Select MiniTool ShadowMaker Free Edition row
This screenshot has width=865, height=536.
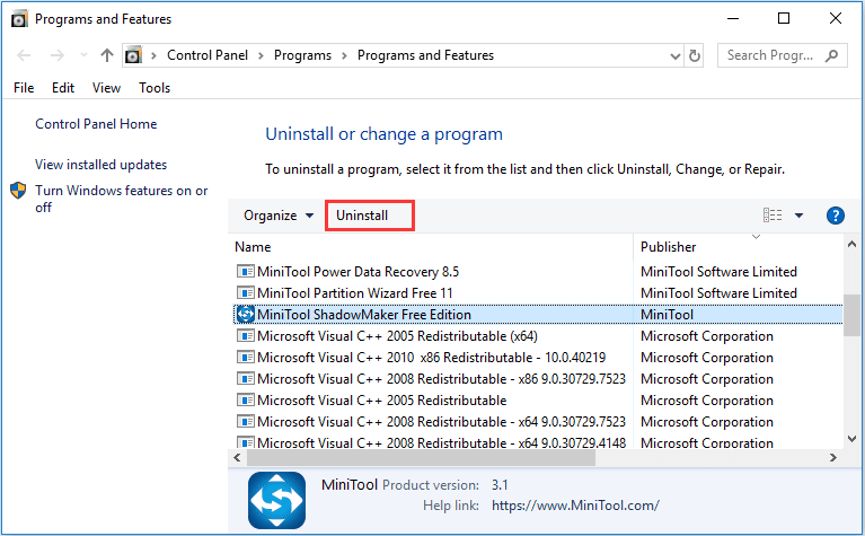pyautogui.click(x=538, y=314)
